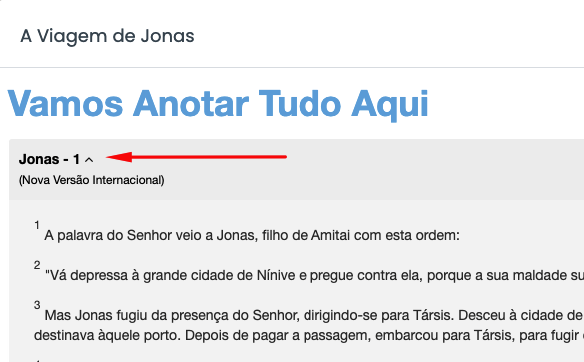Viewport: 584px width, 362px height.
Task: Click the Jonas - 1 chapter heading
Action: click(49, 159)
